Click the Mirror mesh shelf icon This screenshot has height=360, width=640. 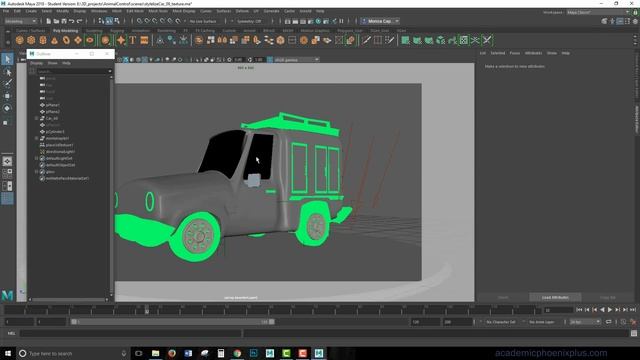pyautogui.click(x=222, y=40)
